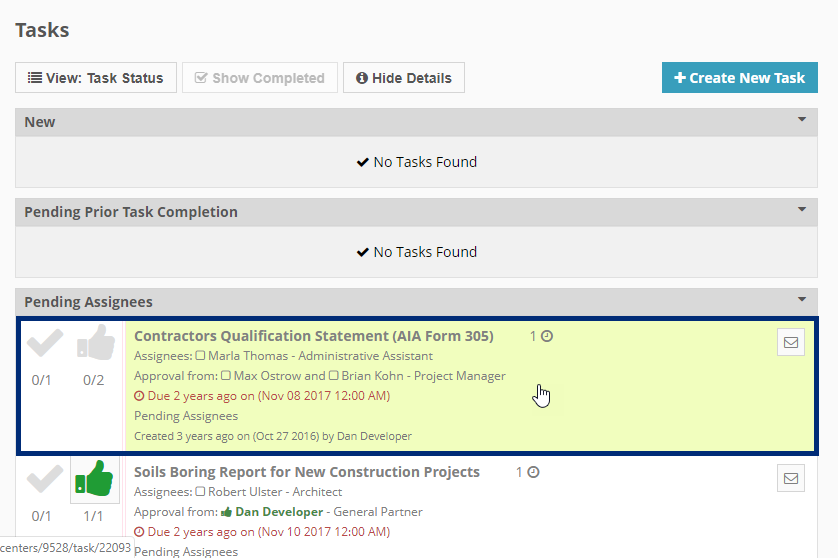838x558 pixels.
Task: Check the Marla Thomas assignee checkbox
Action: (x=200, y=355)
